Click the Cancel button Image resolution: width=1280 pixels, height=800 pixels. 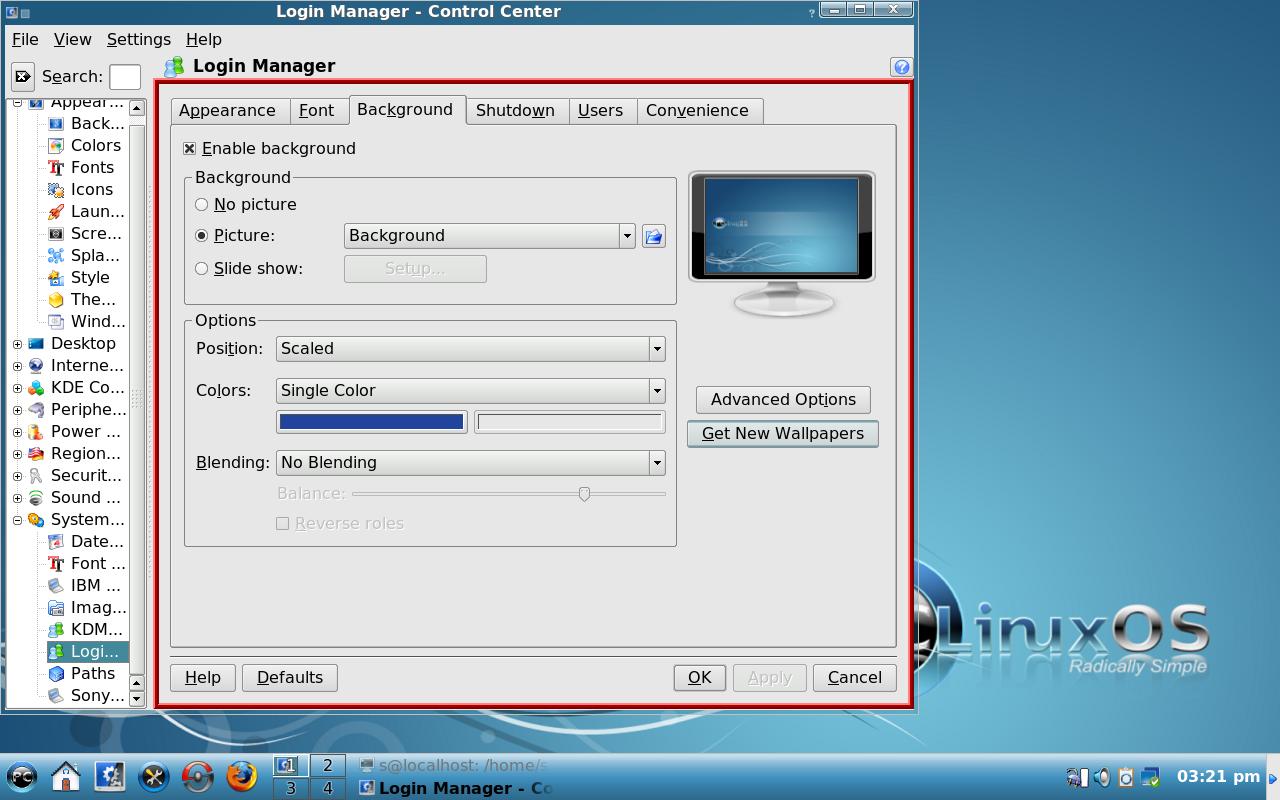(x=854, y=677)
